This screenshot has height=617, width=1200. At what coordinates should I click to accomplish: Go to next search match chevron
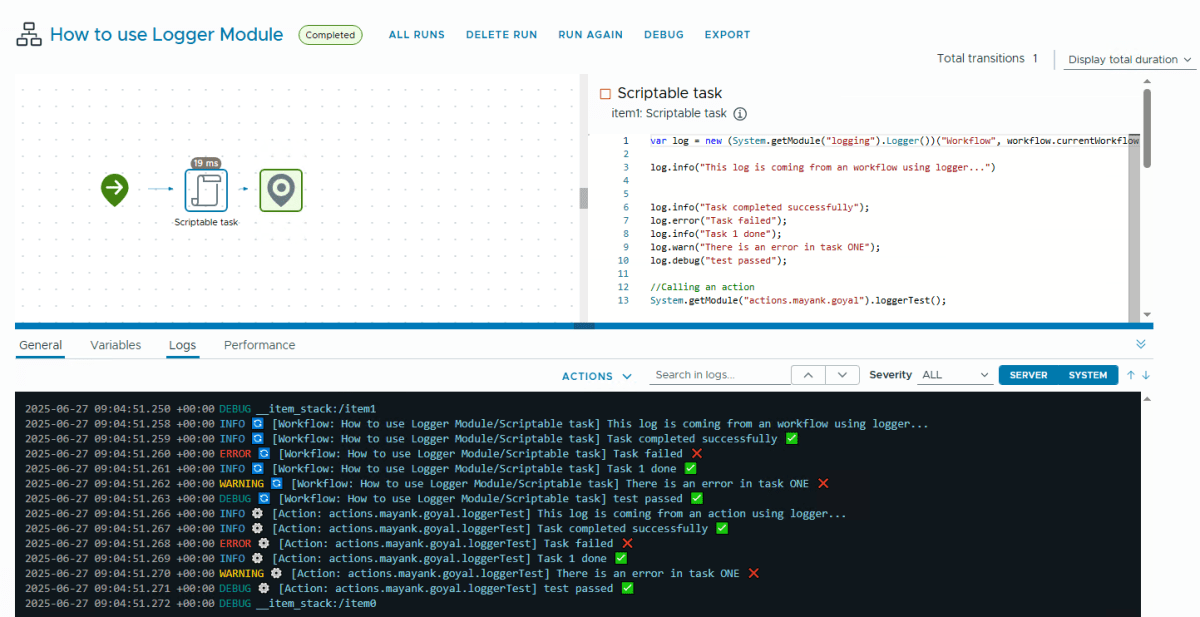point(843,375)
